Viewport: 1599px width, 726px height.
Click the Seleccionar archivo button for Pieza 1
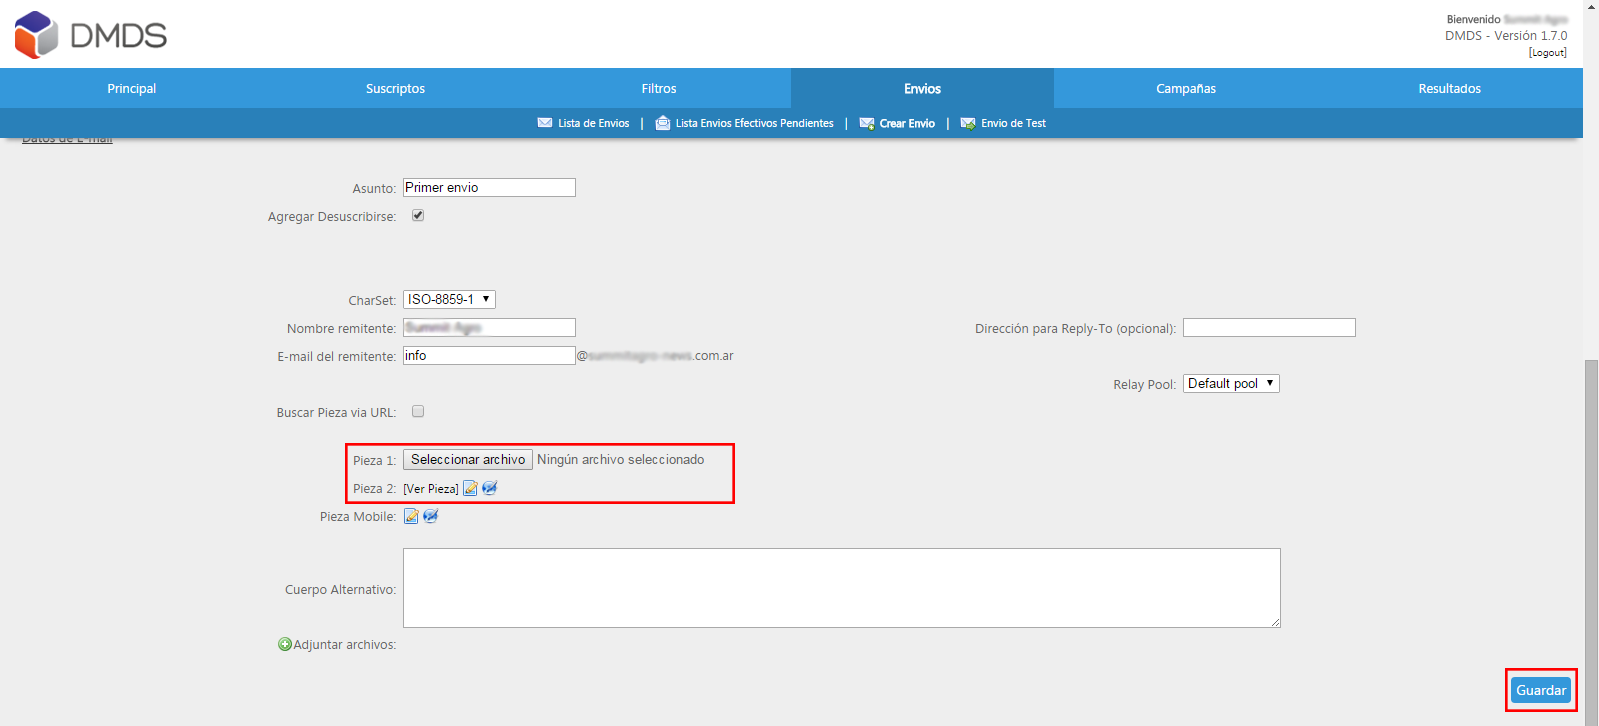468,459
